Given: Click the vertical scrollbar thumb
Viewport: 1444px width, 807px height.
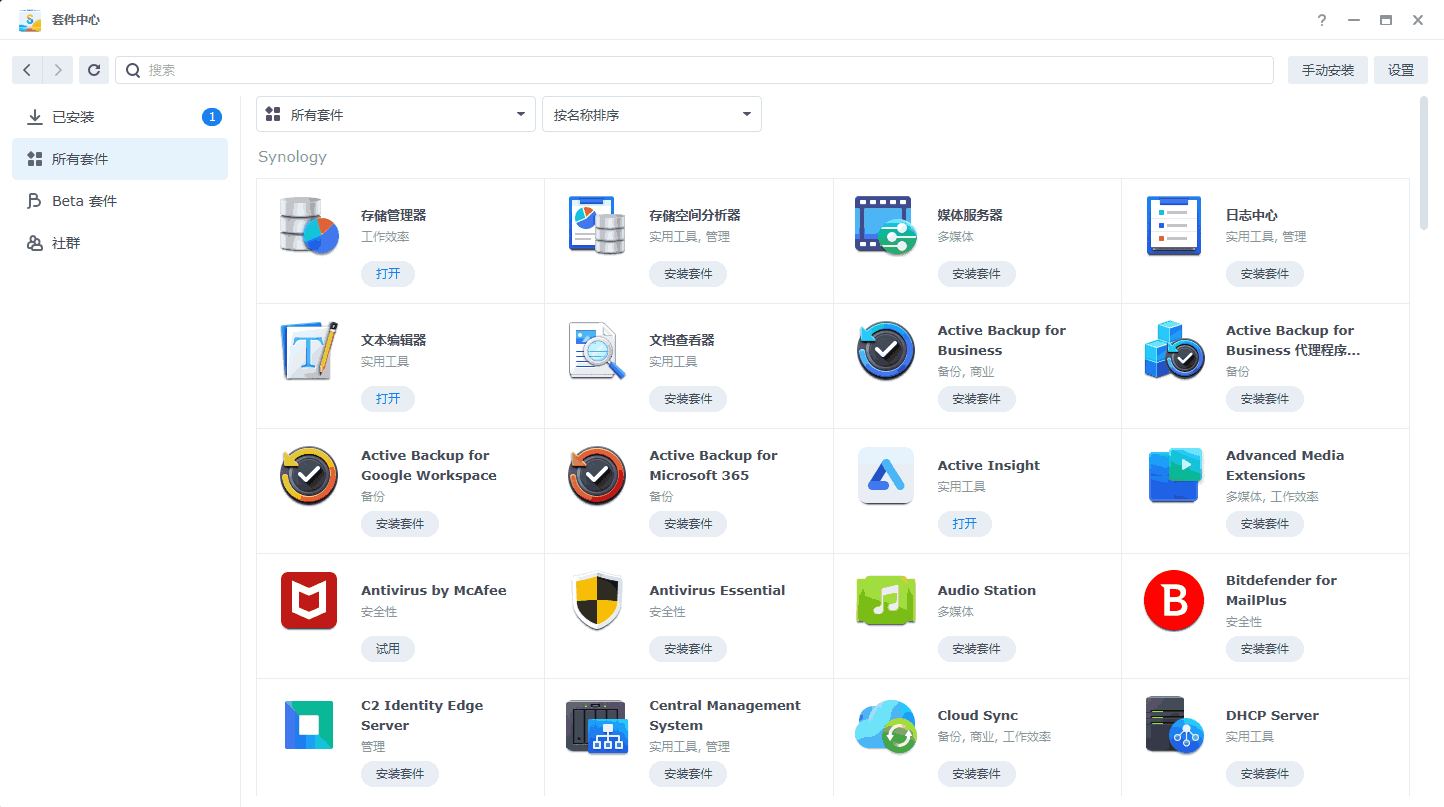Looking at the screenshot, I should 1424,163.
